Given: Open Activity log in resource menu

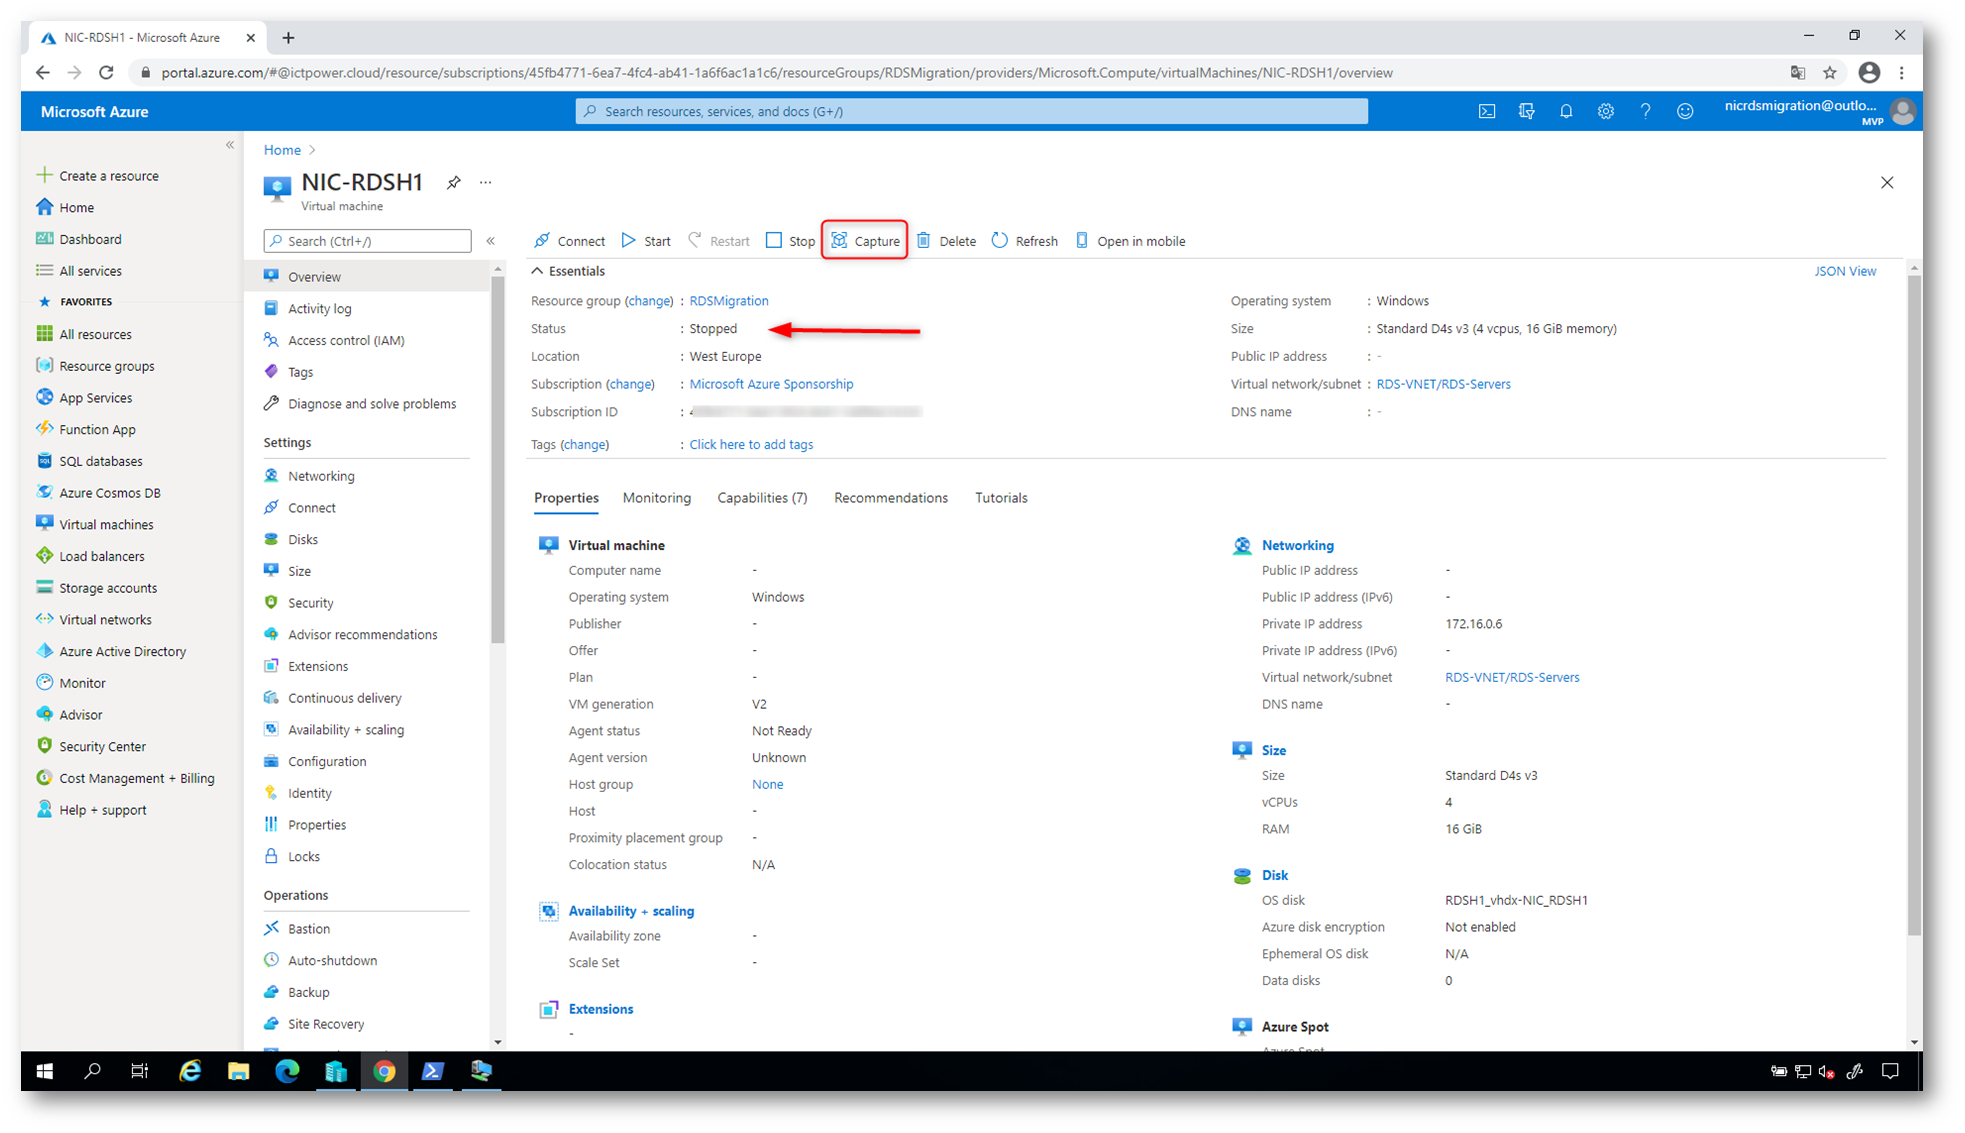Looking at the screenshot, I should point(320,309).
